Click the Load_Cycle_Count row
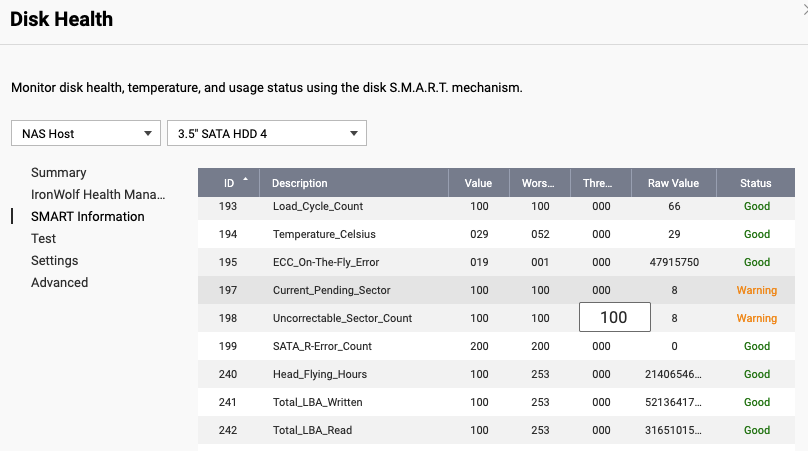 (317, 206)
